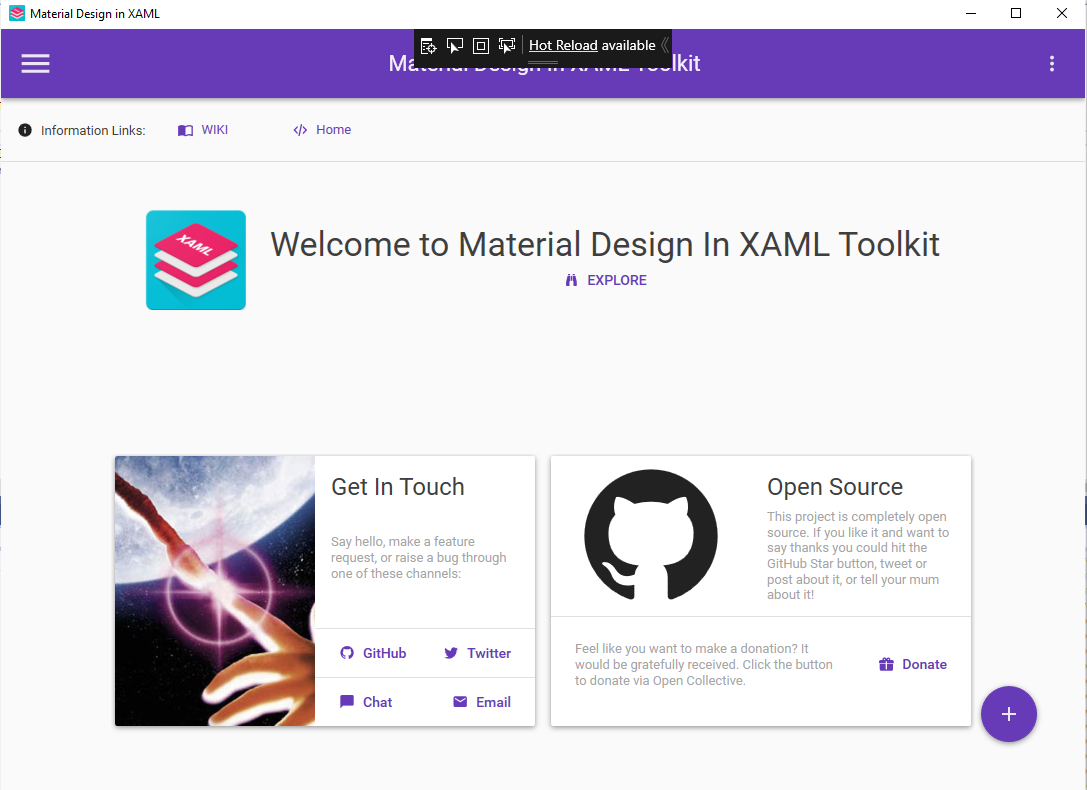Click the Hot Reload link

pos(563,45)
